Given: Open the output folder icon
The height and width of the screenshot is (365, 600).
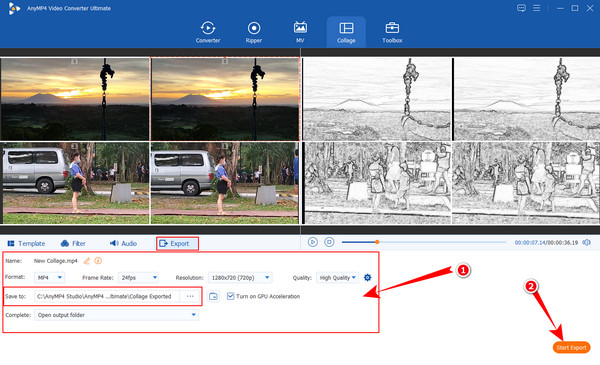Looking at the screenshot, I should [213, 297].
